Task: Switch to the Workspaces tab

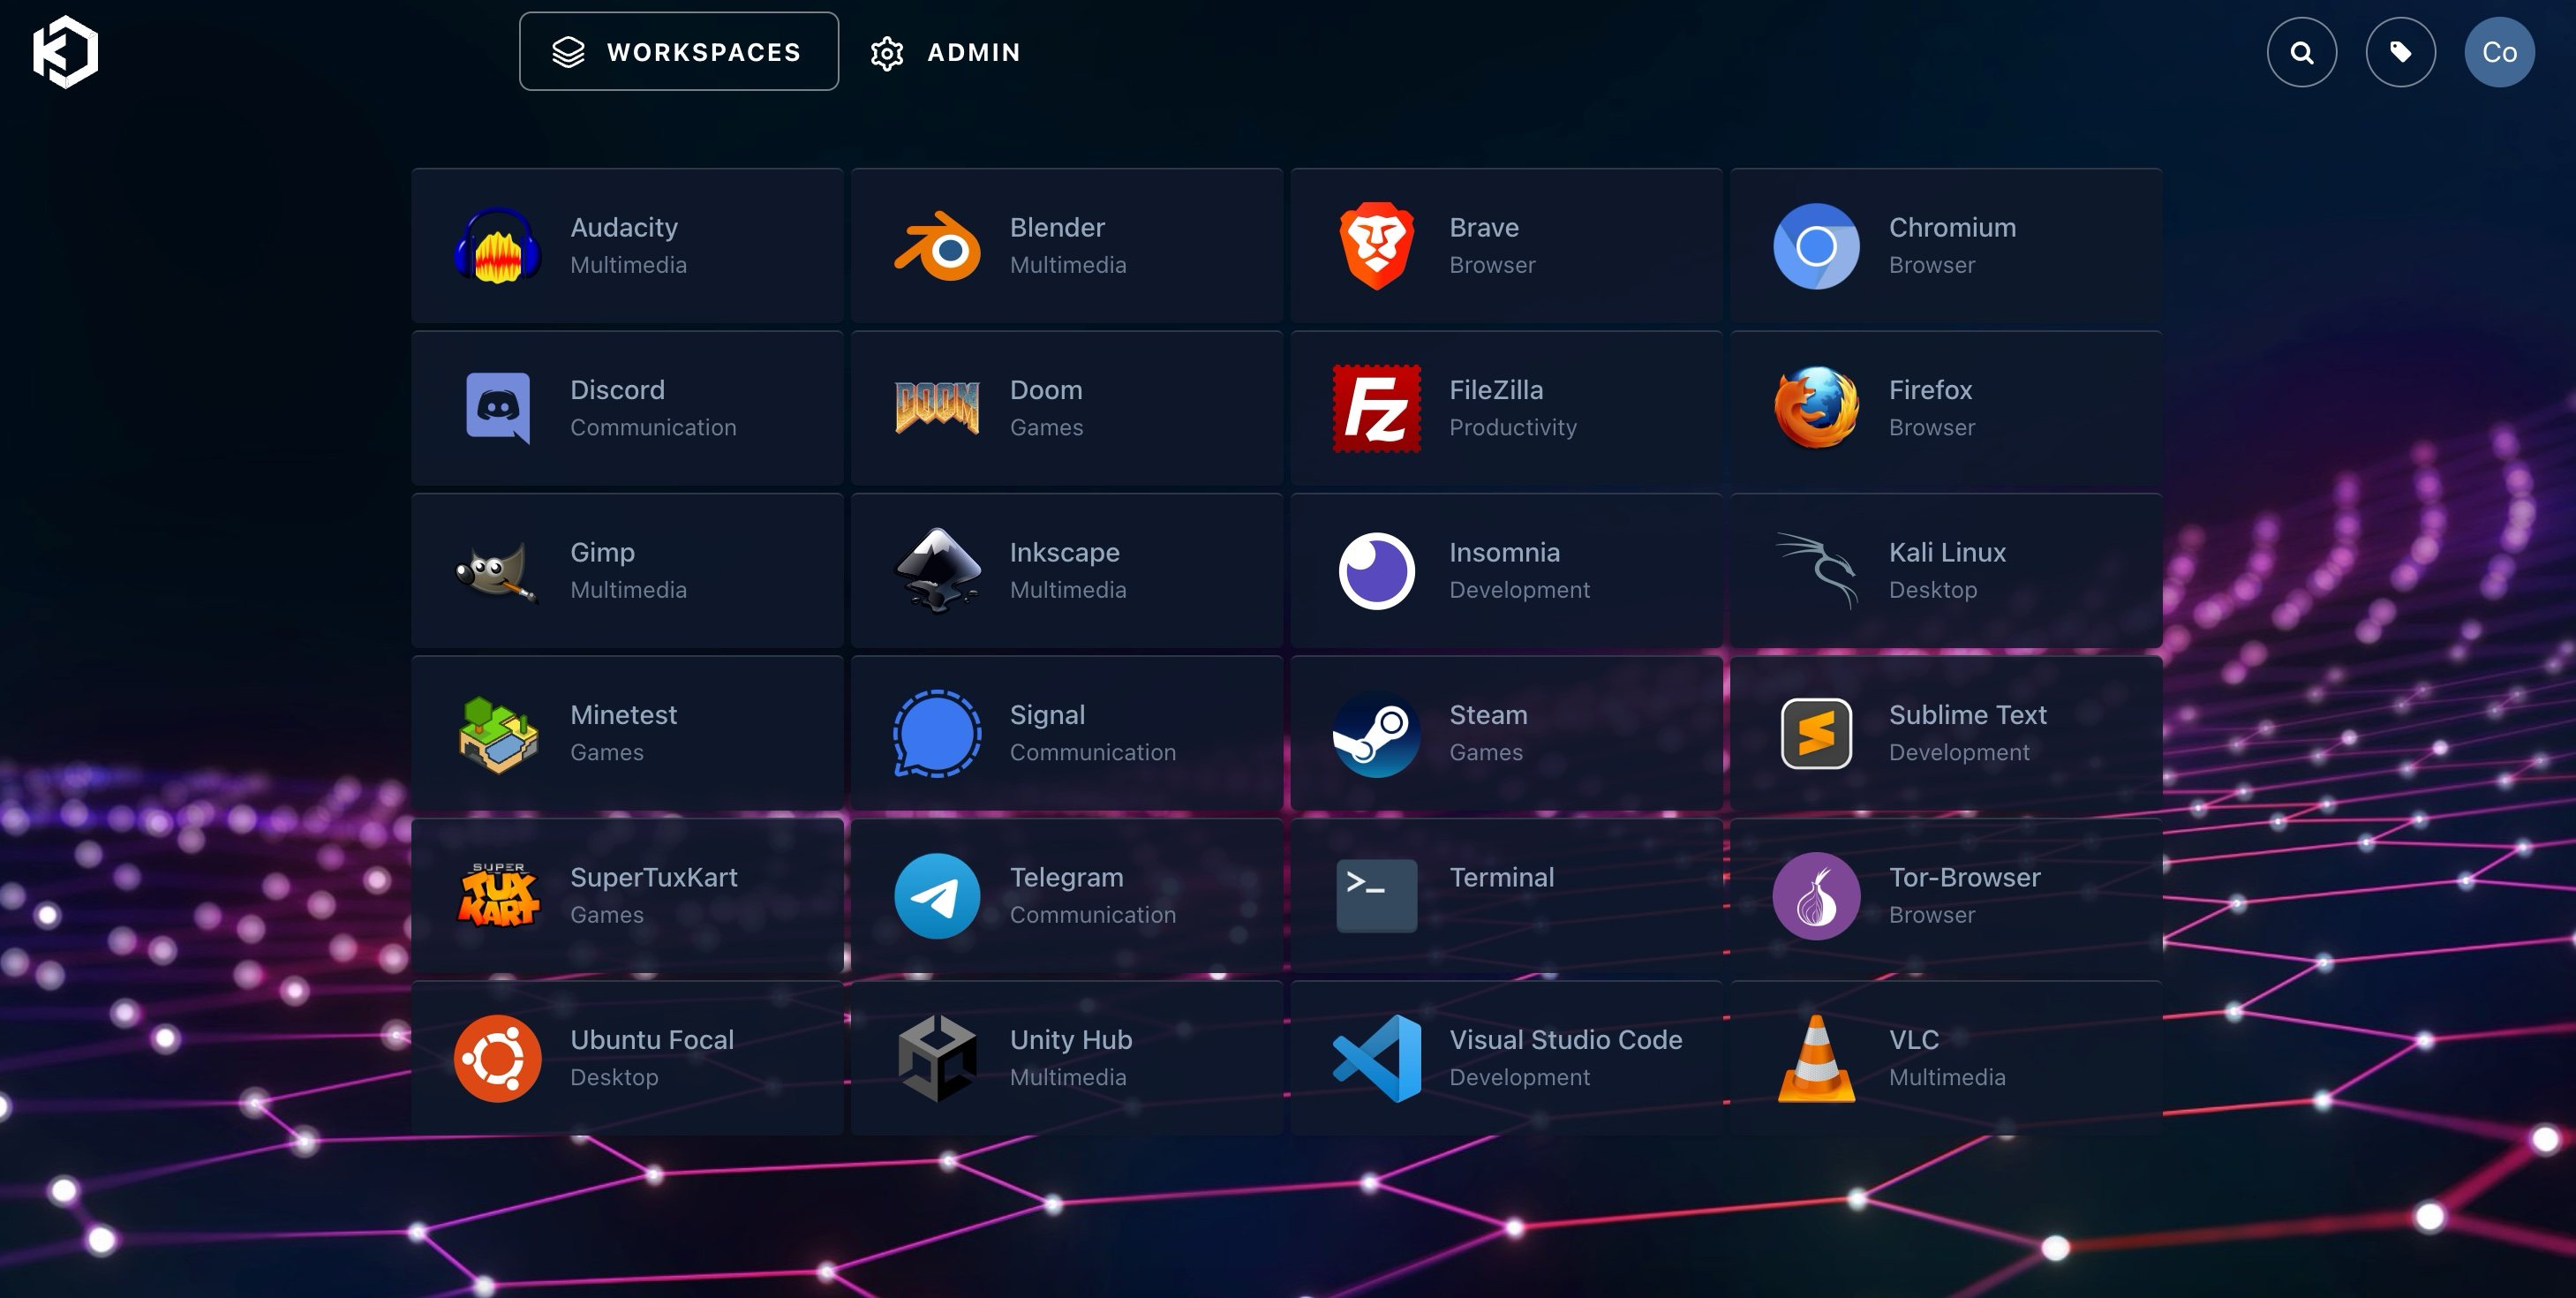Action: [678, 52]
